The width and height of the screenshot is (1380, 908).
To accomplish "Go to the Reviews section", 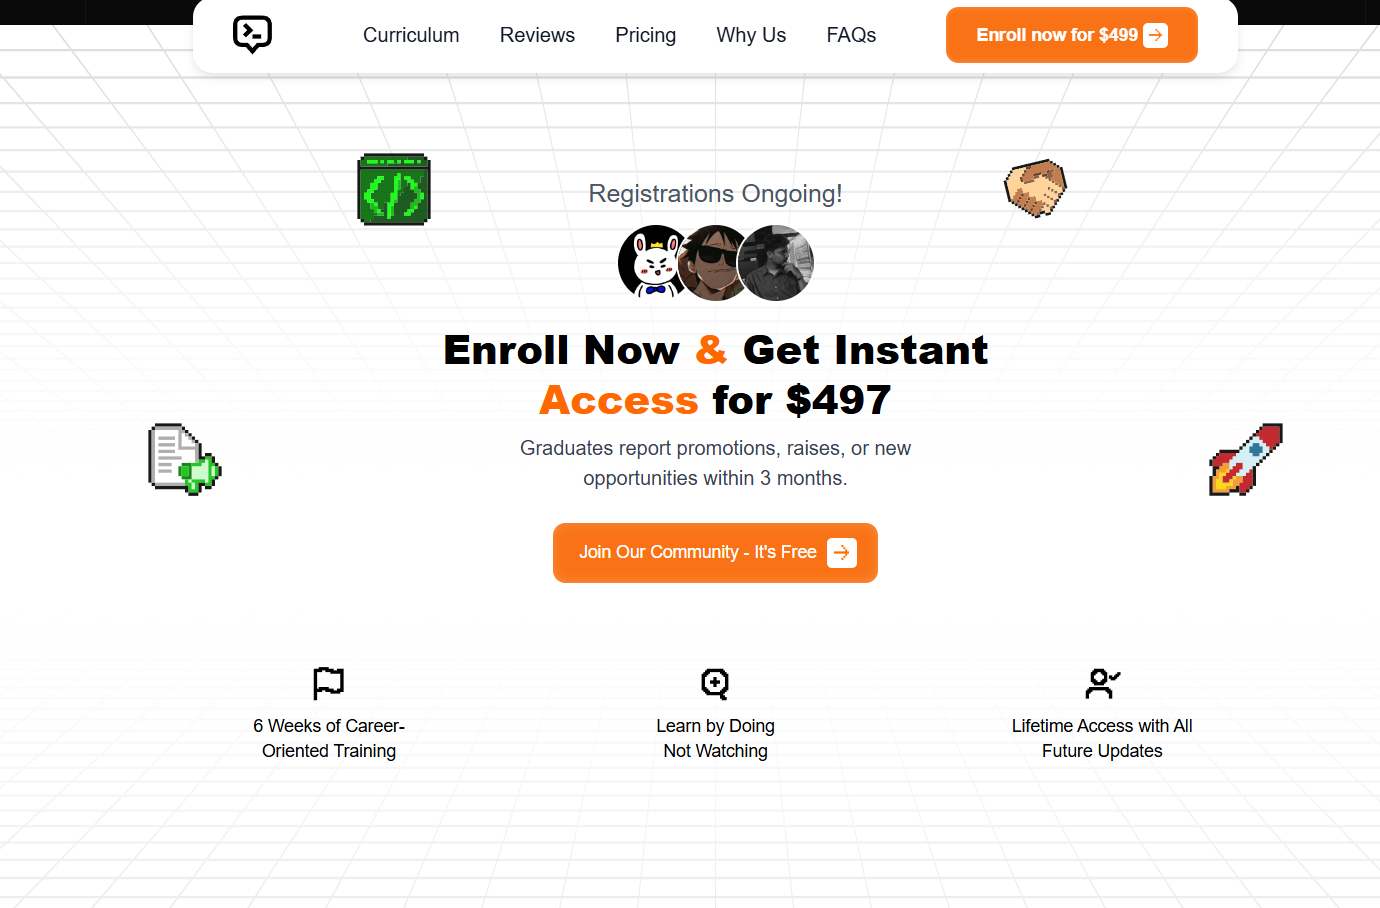I will [x=537, y=35].
